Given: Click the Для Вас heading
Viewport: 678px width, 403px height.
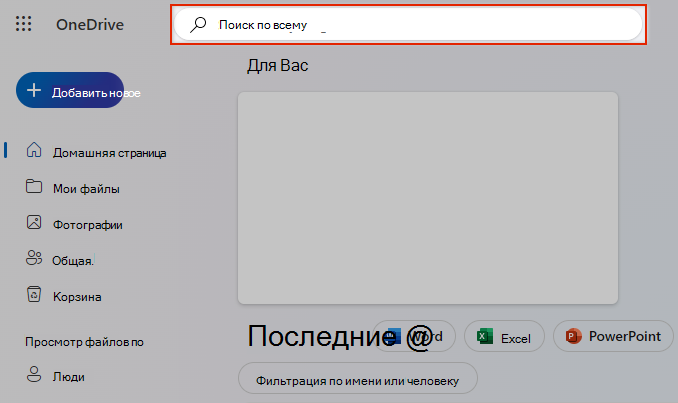Looking at the screenshot, I should 278,65.
